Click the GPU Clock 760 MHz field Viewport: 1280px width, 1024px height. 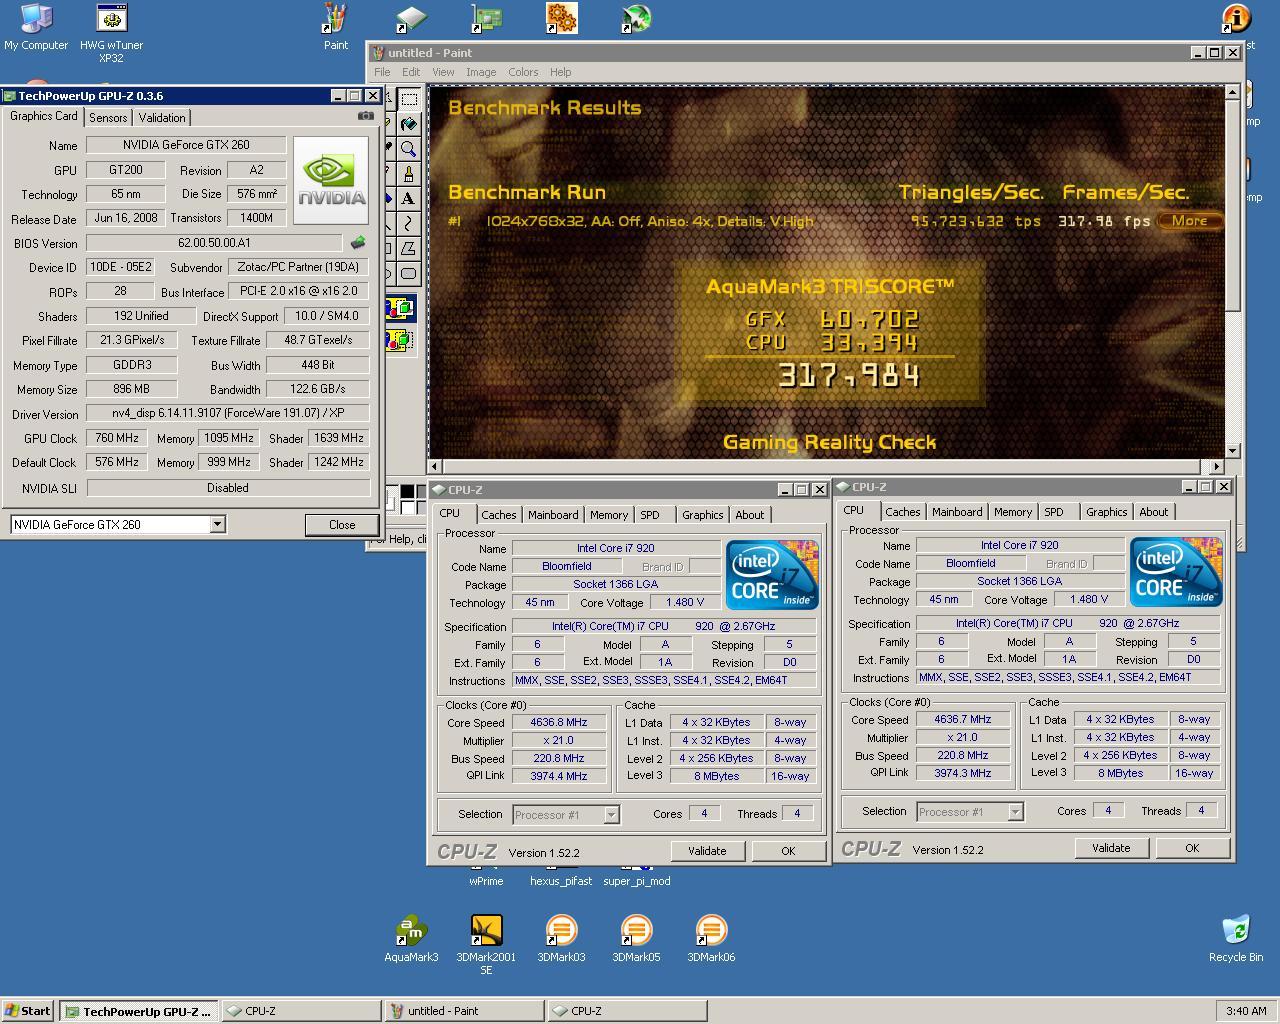pos(117,438)
